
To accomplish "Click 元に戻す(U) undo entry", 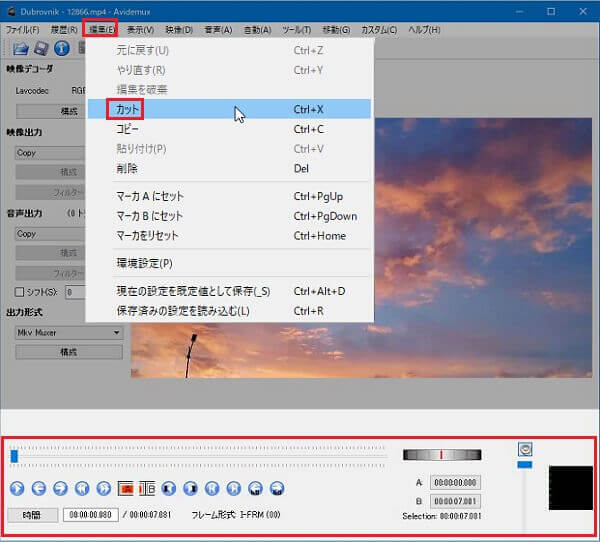I will click(229, 51).
